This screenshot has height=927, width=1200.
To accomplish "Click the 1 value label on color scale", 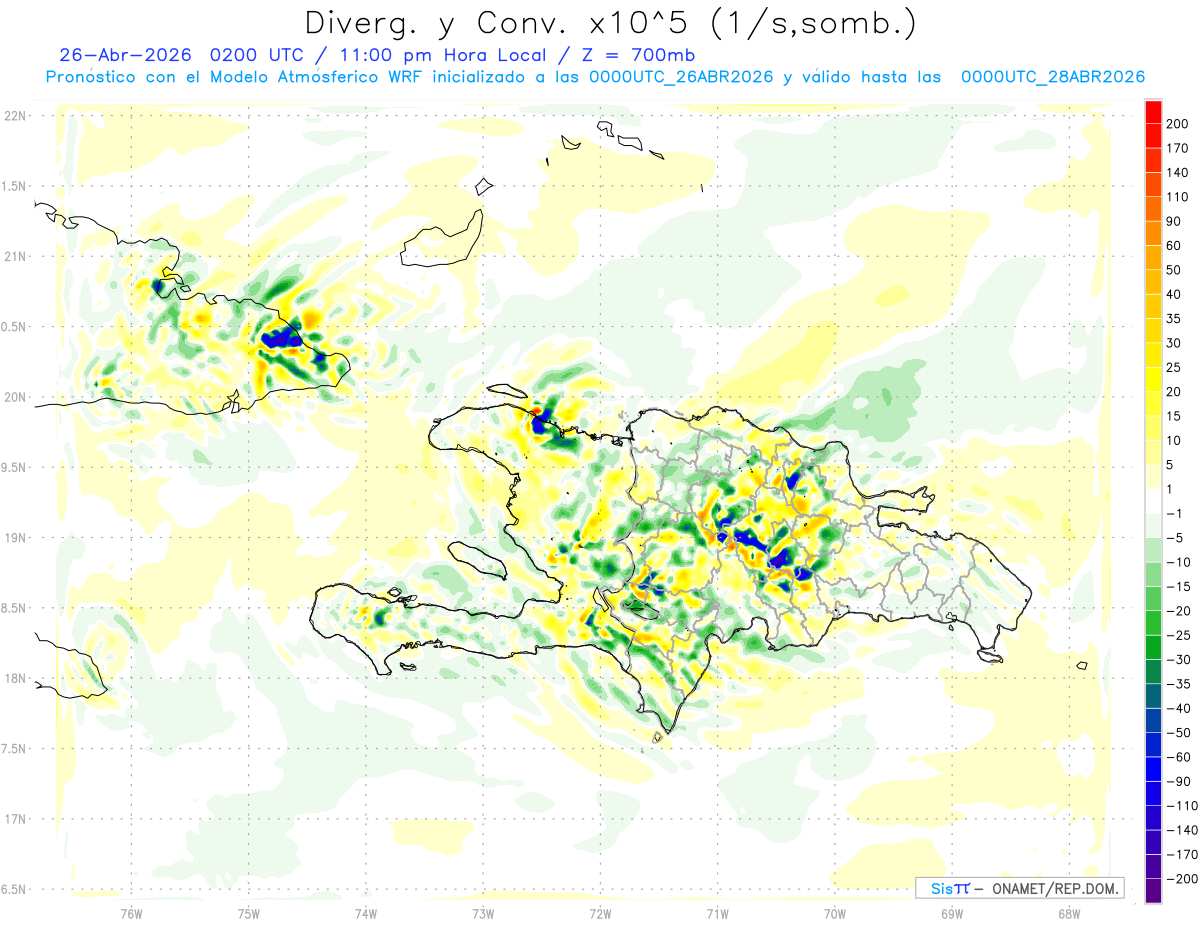I will (x=1170, y=489).
